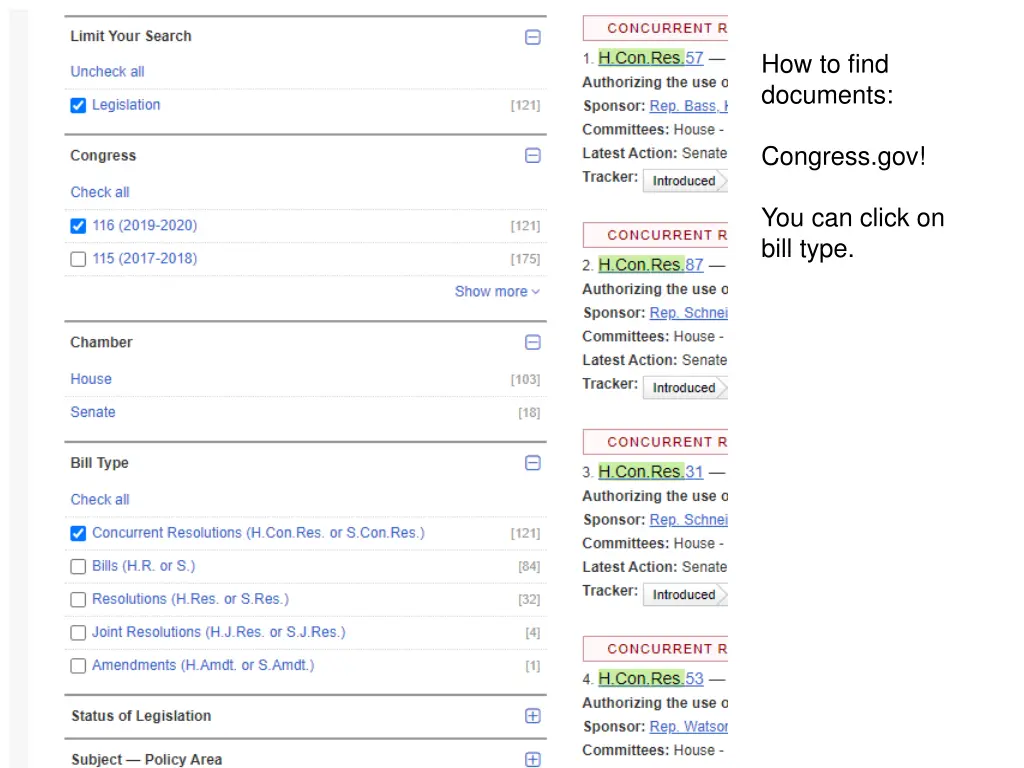Click the [18] count beside Senate

point(529,413)
